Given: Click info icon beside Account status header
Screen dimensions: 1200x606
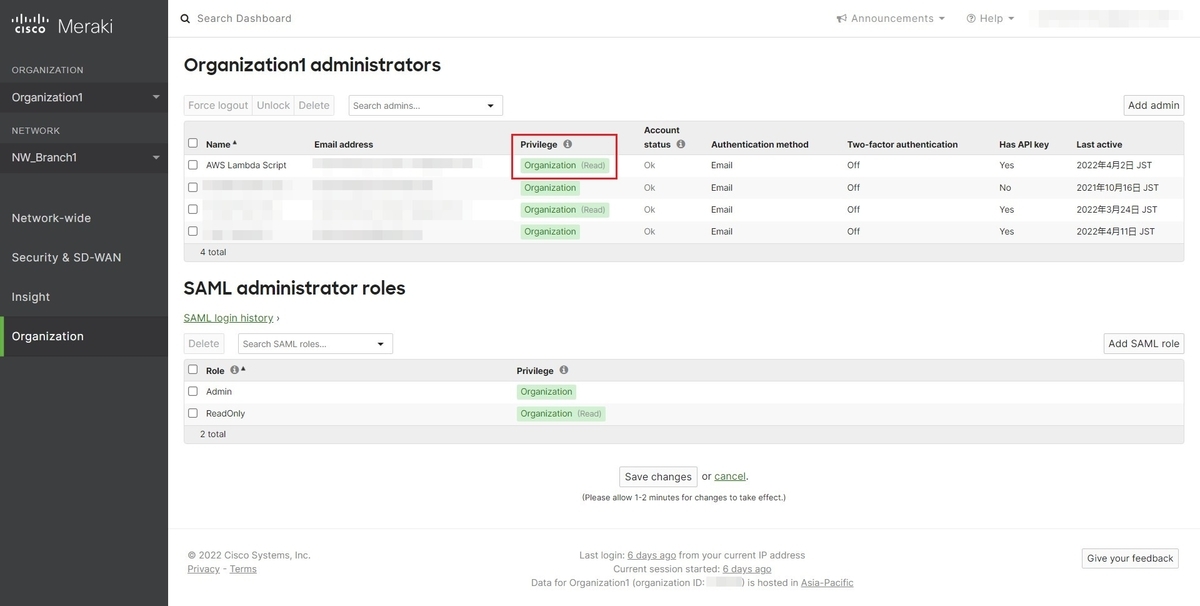Looking at the screenshot, I should pyautogui.click(x=681, y=144).
